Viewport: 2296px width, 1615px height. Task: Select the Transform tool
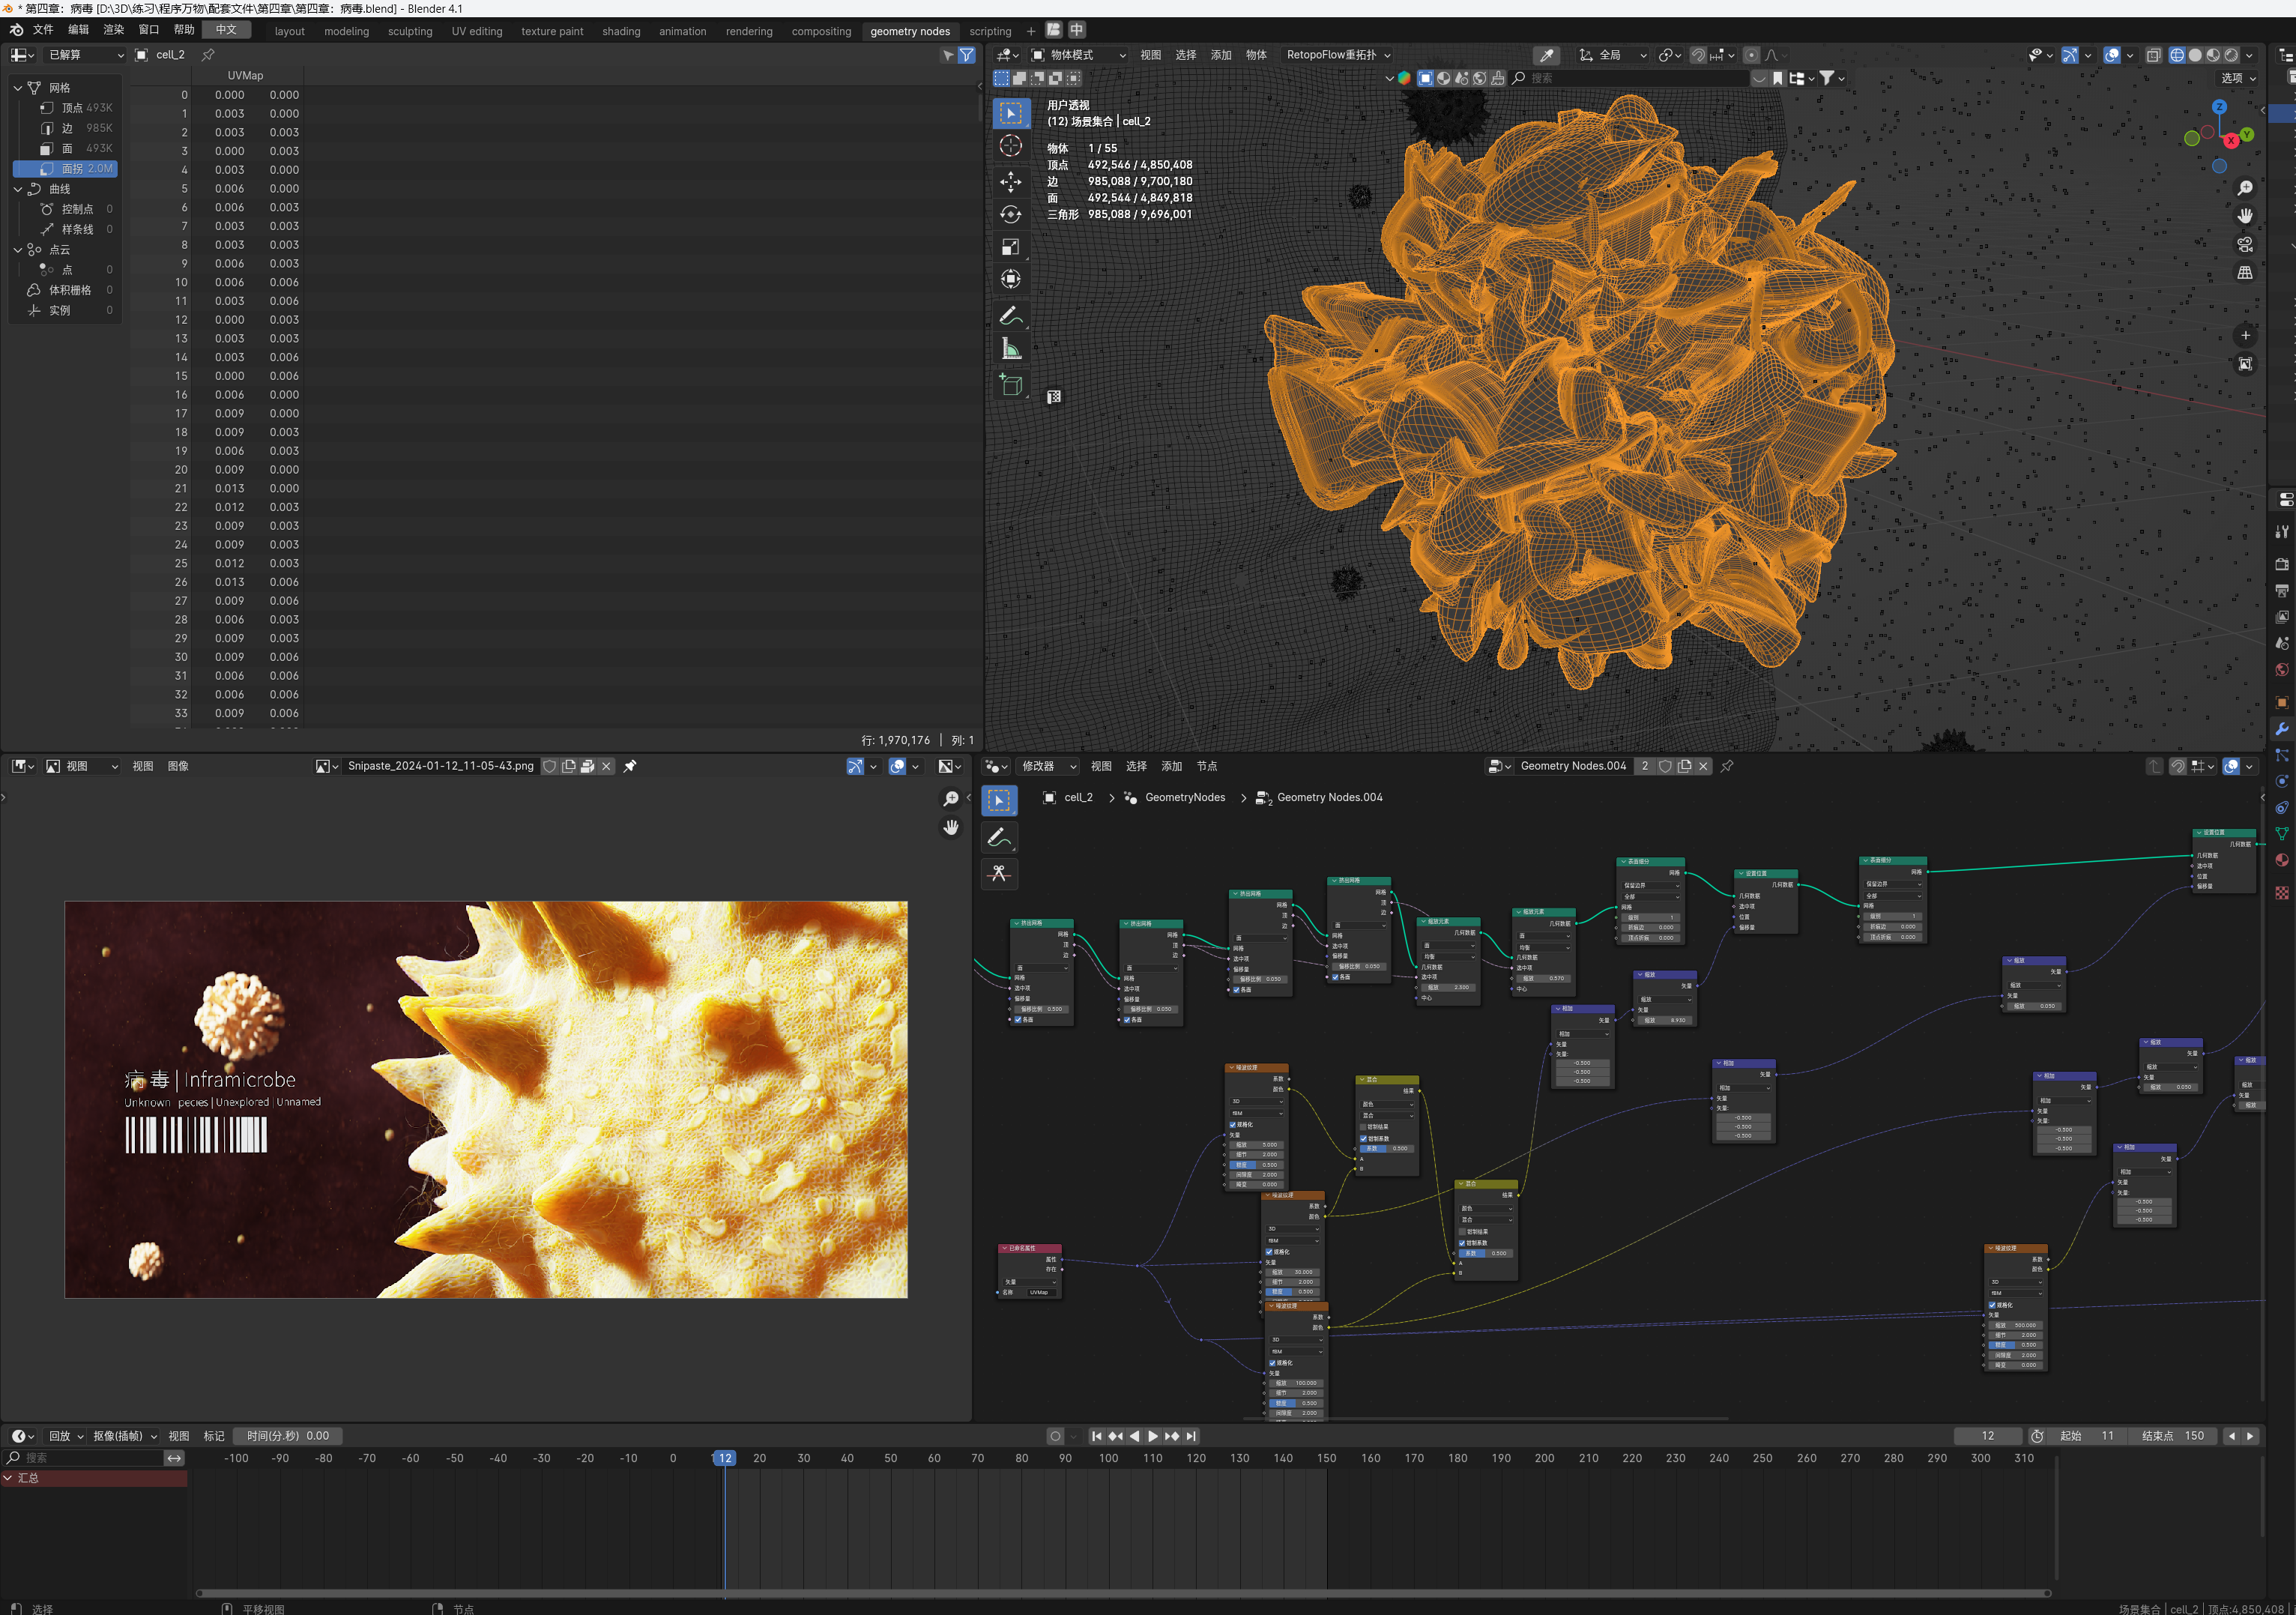click(1011, 280)
